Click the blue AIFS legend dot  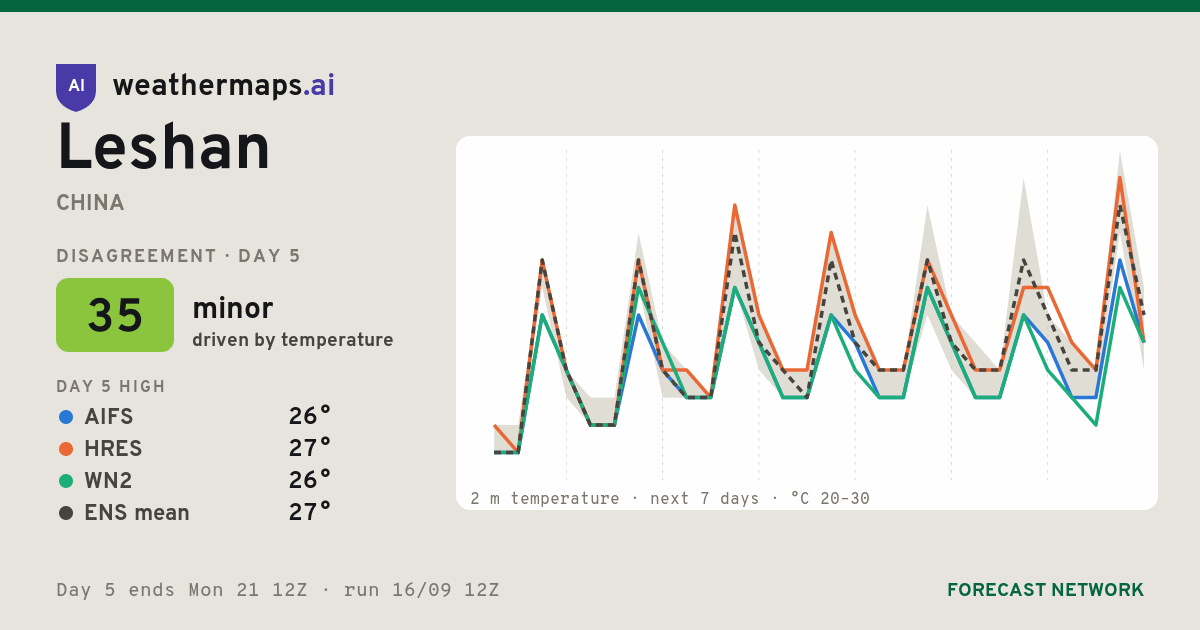[x=66, y=417]
